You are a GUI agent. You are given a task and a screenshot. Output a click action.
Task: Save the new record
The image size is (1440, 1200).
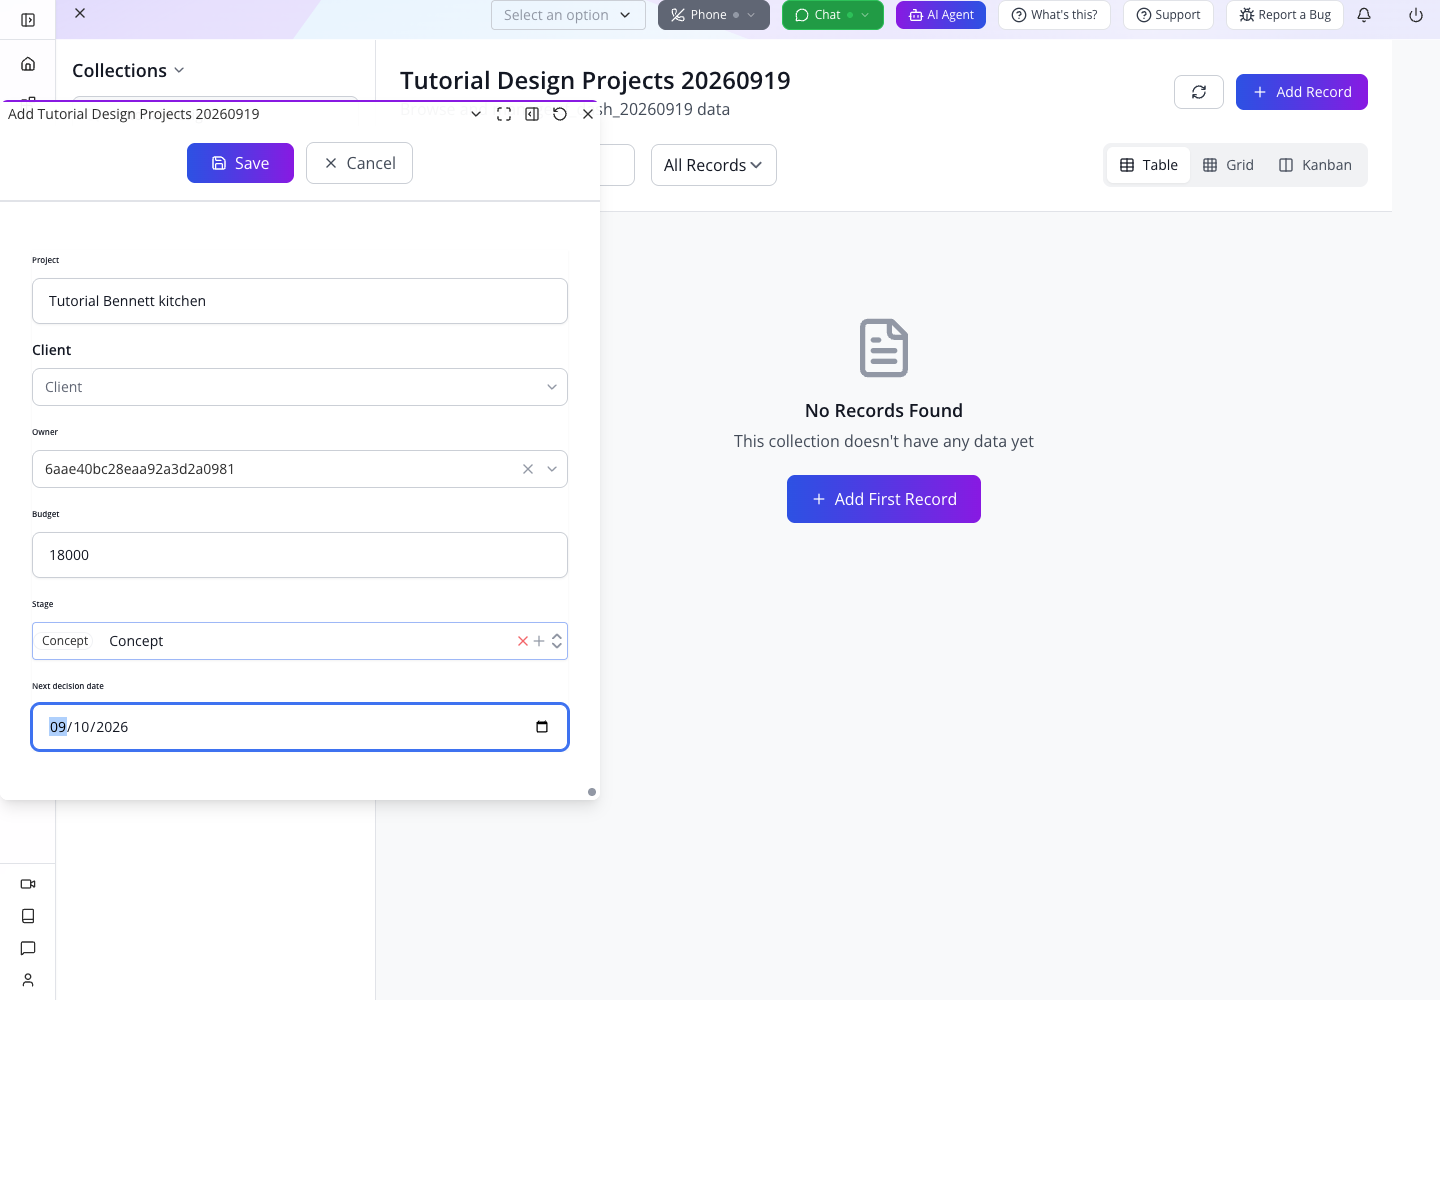[x=240, y=163]
